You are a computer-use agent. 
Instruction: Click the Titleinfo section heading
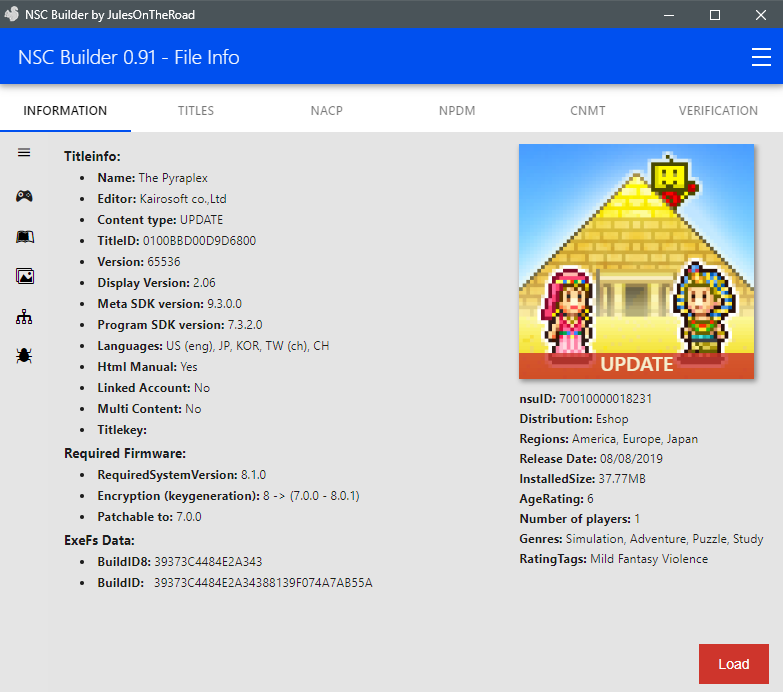point(92,156)
